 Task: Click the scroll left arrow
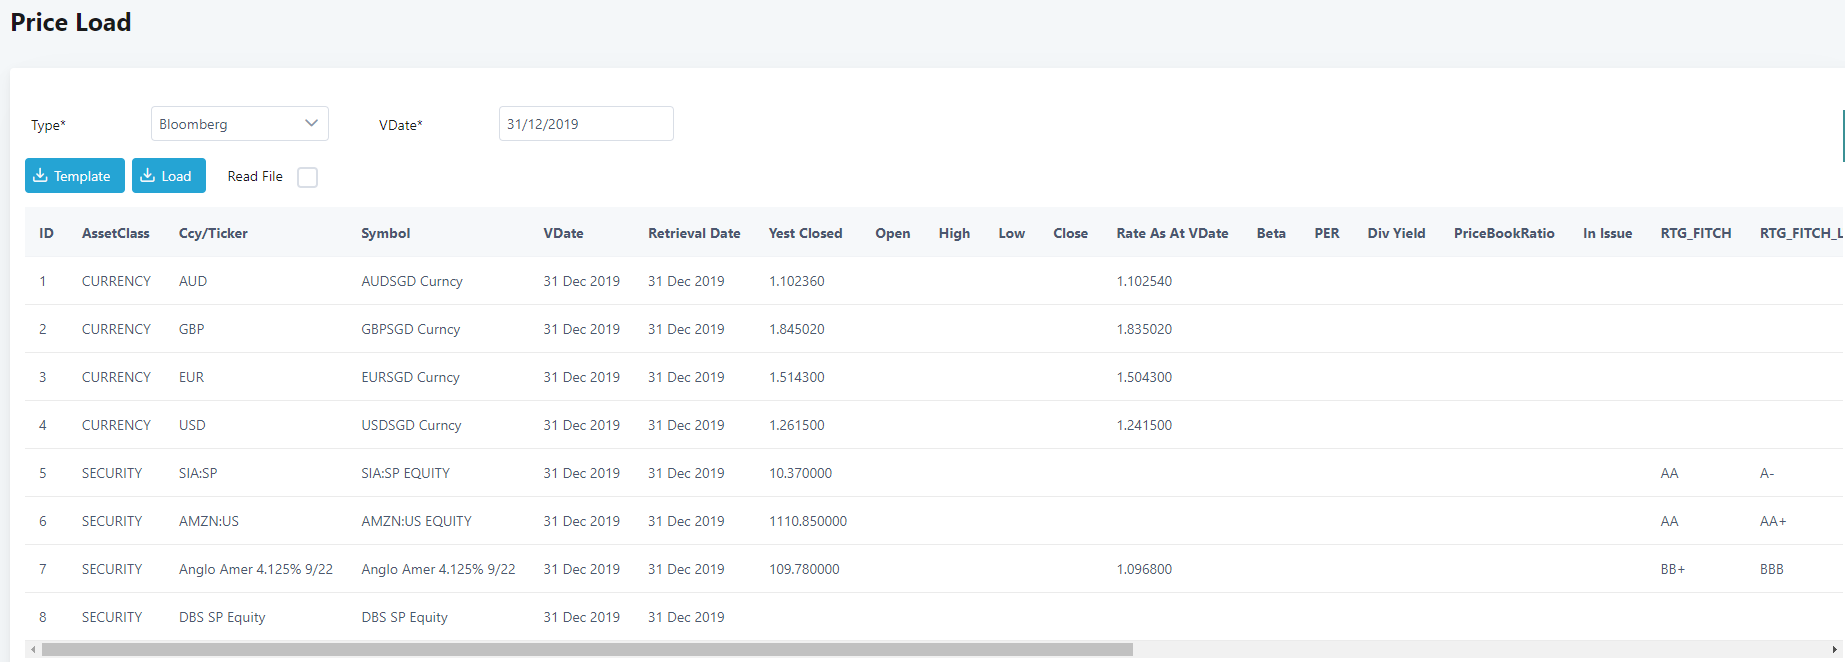click(33, 650)
